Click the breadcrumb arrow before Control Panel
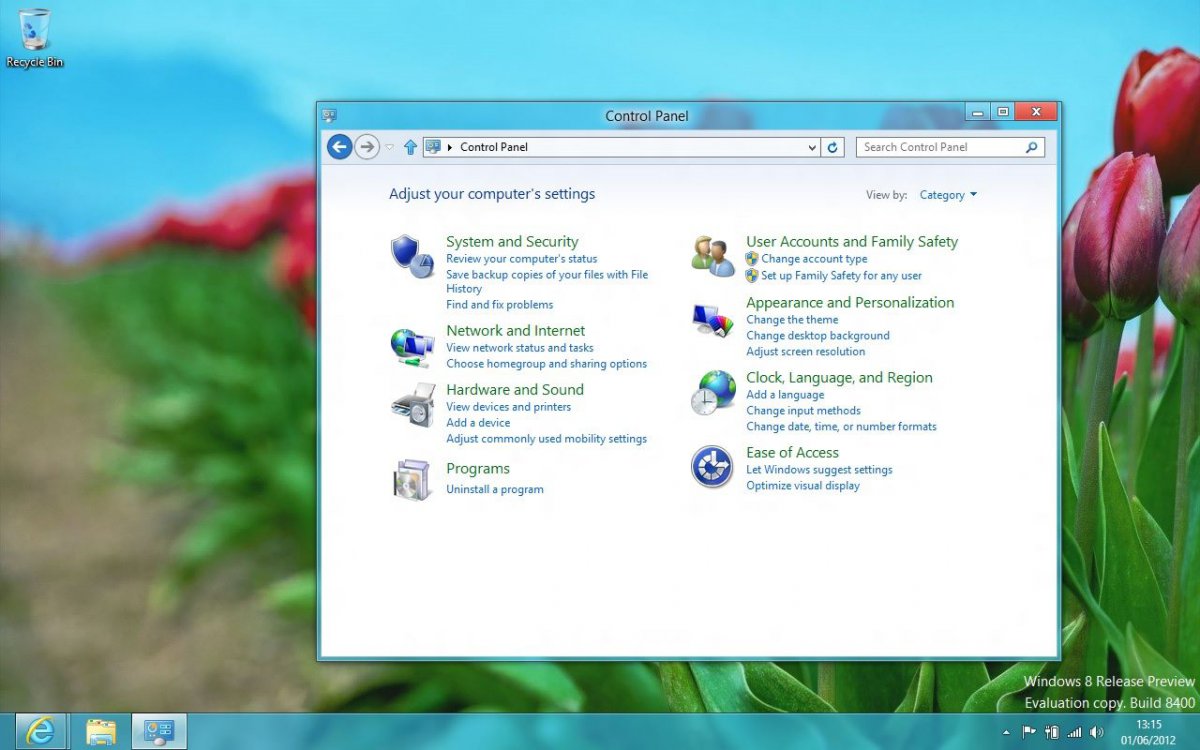Screen dimensions: 1200x750 coord(450,147)
